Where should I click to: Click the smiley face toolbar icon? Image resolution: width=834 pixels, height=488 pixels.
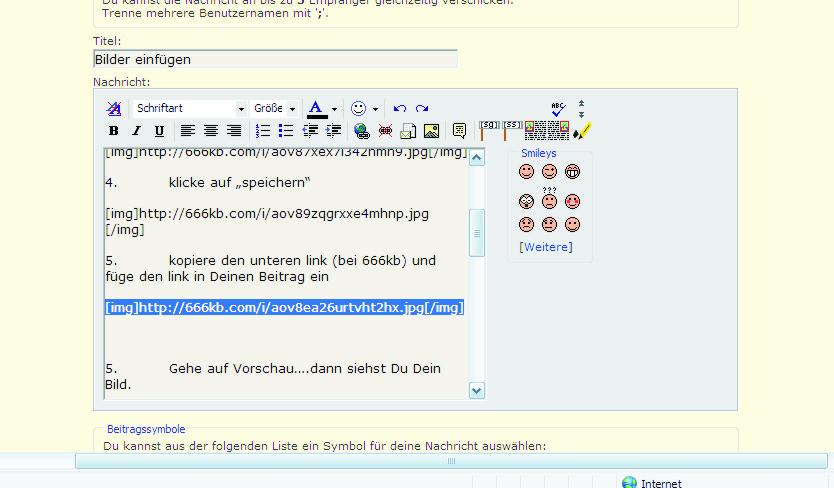(358, 109)
